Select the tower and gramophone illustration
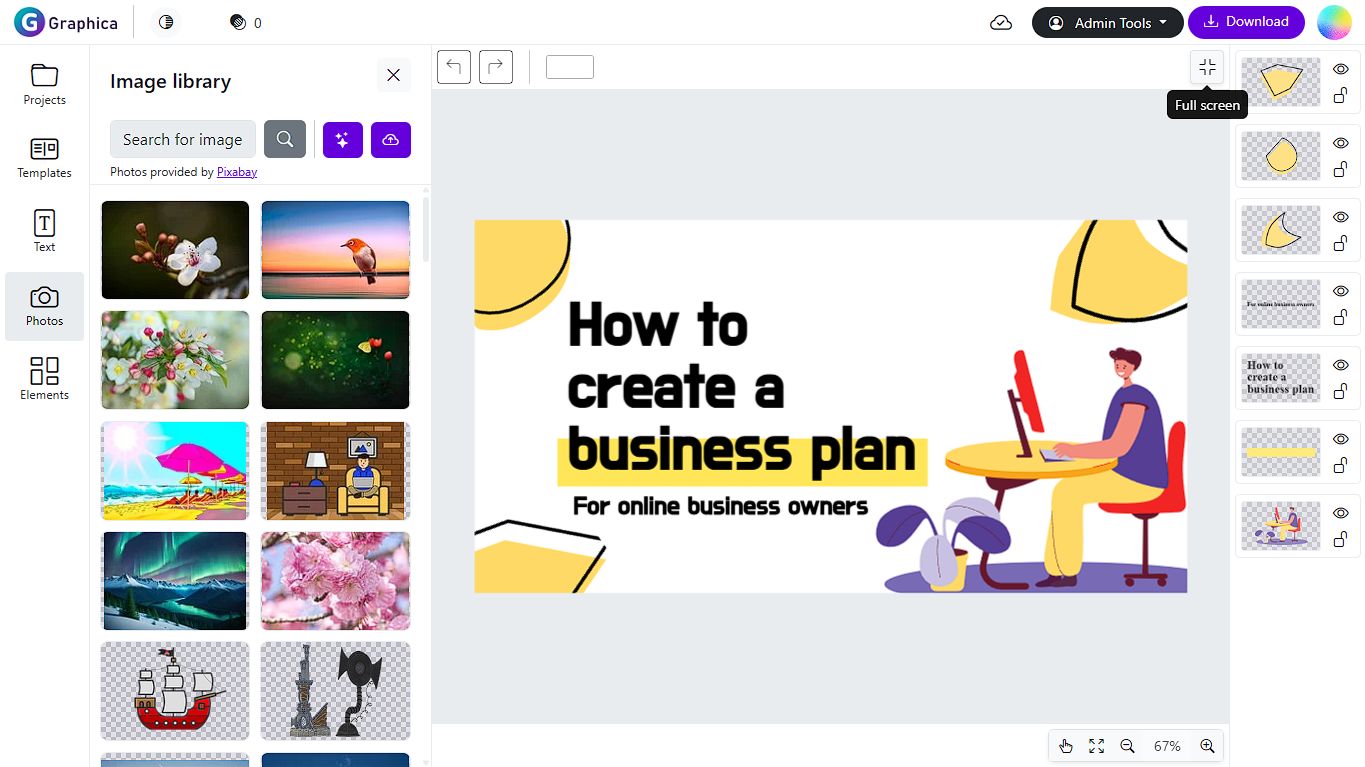Viewport: 1365px width, 767px height. pos(335,691)
